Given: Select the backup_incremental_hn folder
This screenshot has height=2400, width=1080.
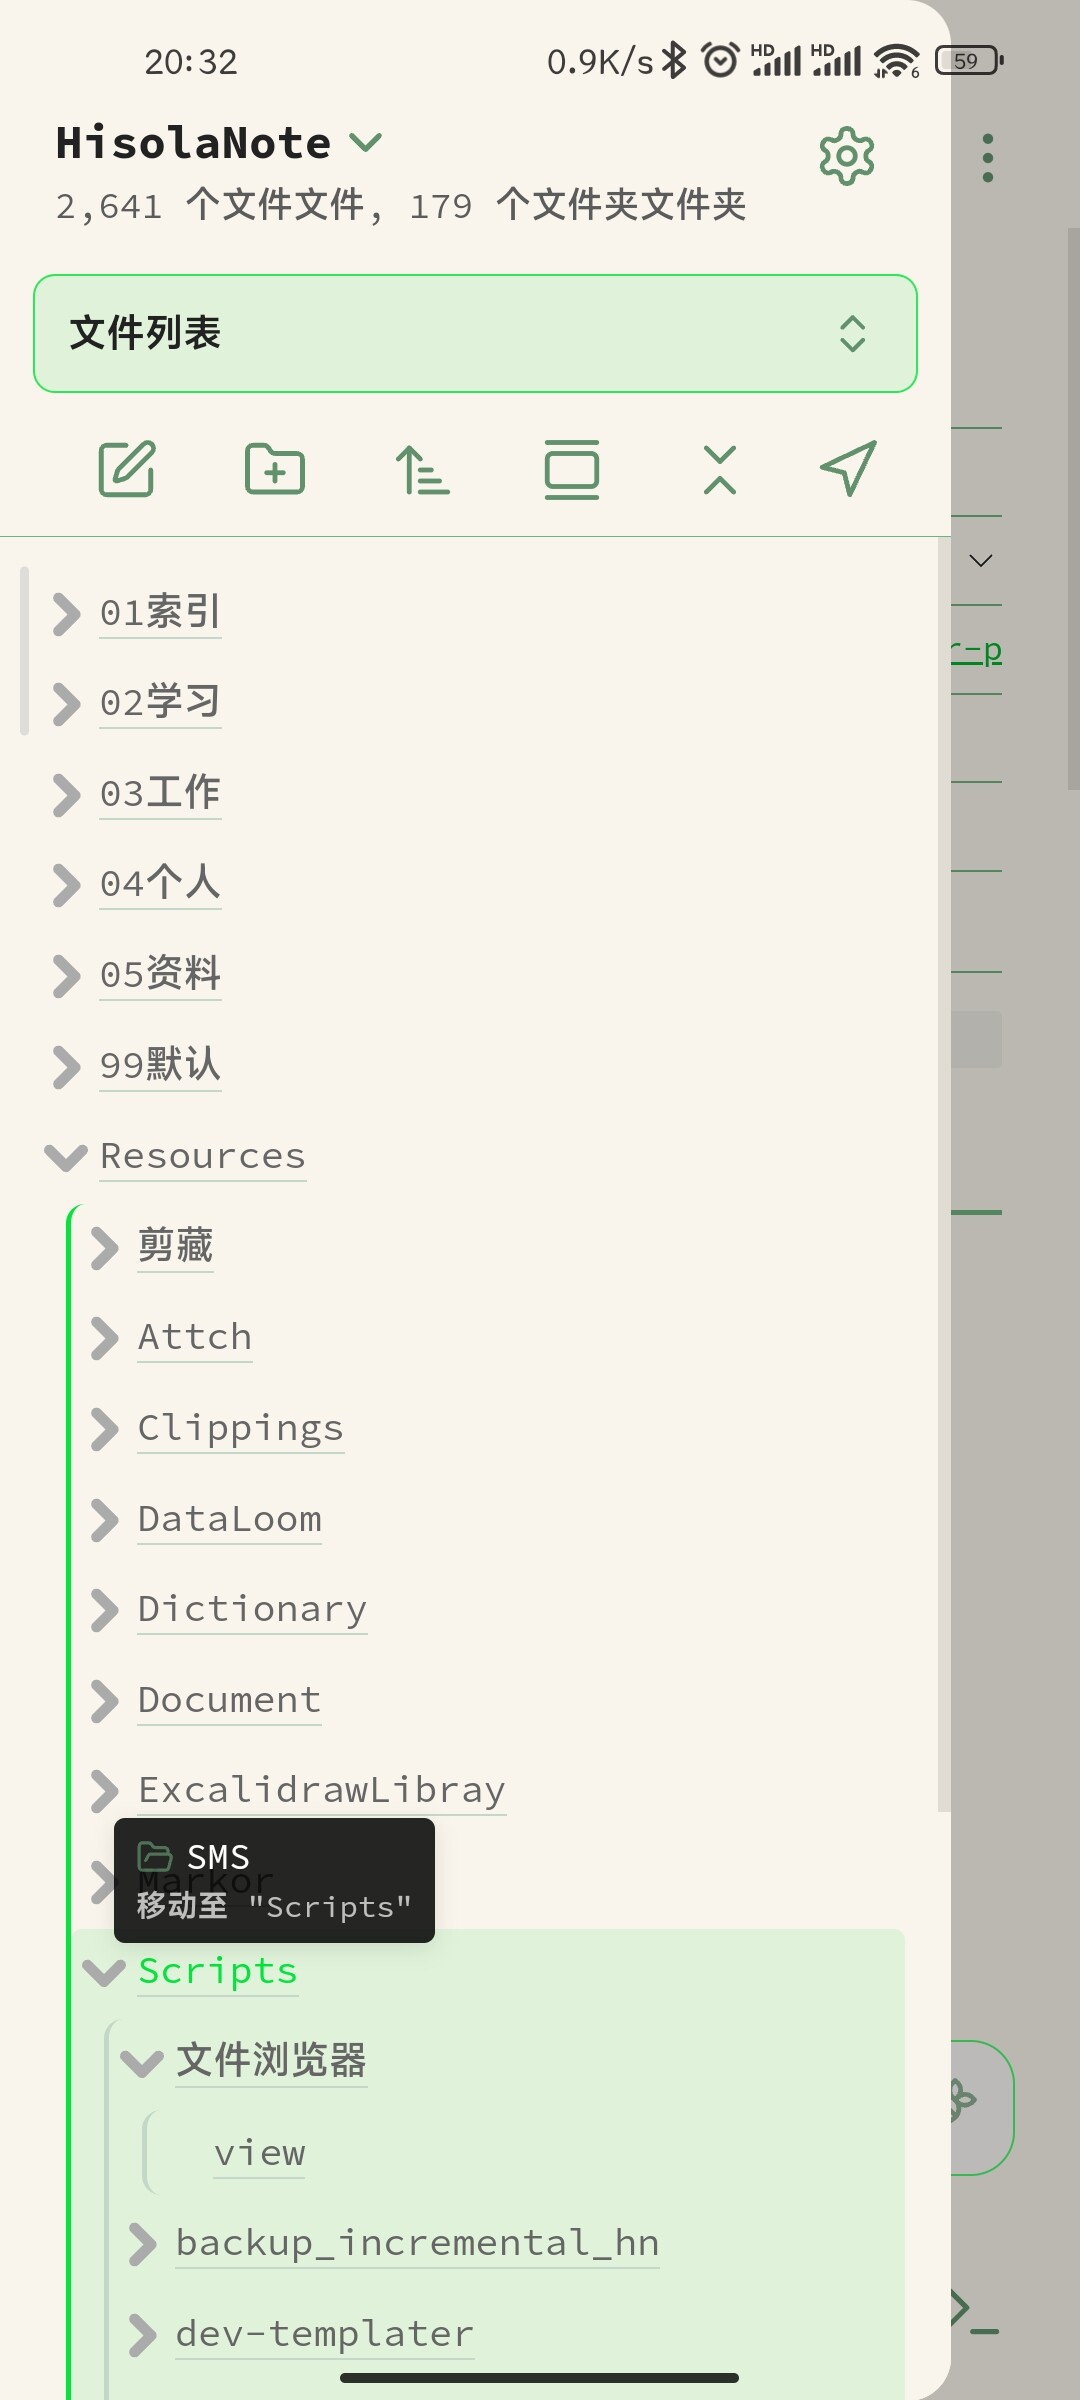Looking at the screenshot, I should (x=417, y=2244).
